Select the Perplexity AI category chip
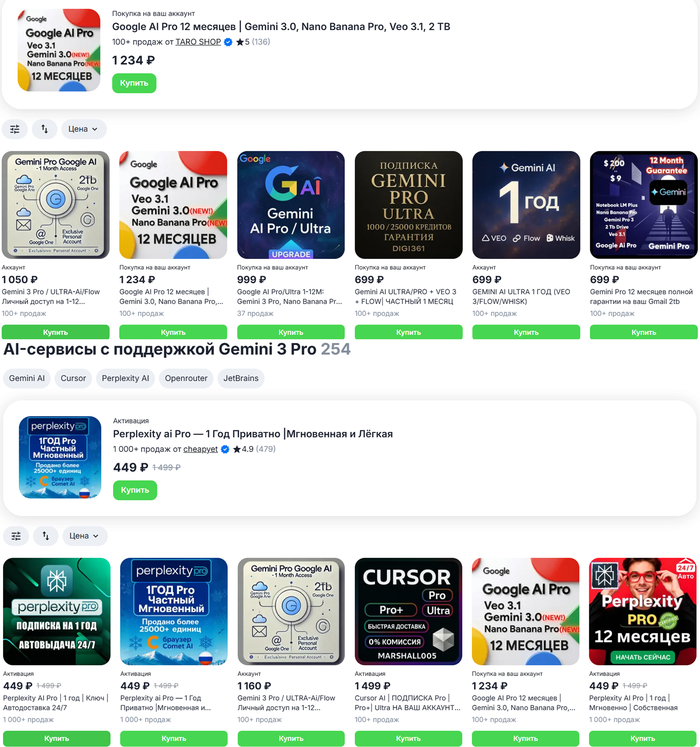Viewport: 700px width, 747px height. click(x=125, y=378)
